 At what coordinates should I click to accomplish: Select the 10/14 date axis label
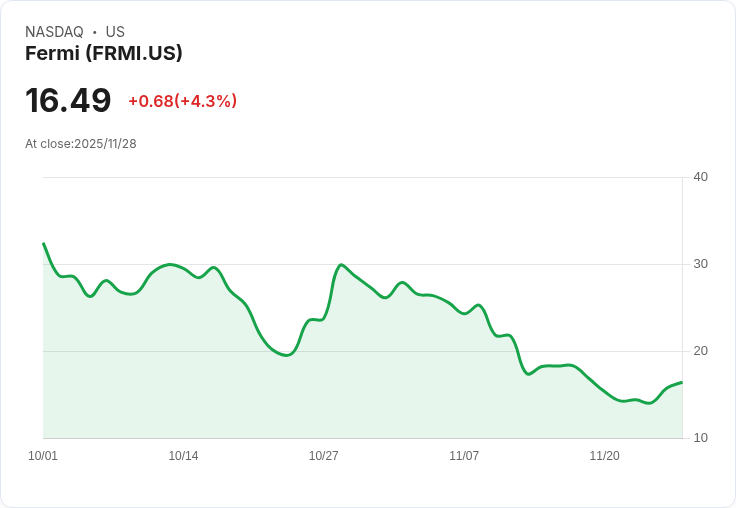point(183,456)
